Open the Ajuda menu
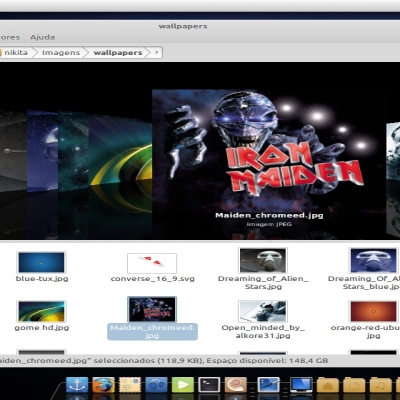Viewport: 400px width, 400px height. [x=42, y=37]
